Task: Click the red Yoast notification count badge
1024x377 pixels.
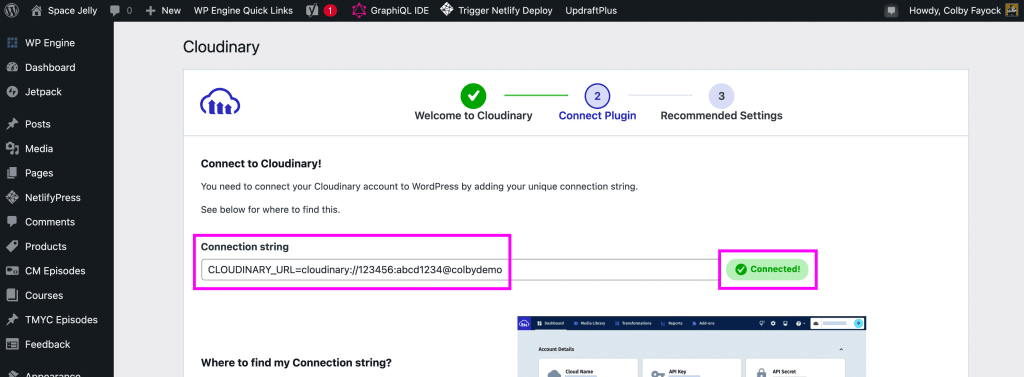Action: (x=330, y=10)
